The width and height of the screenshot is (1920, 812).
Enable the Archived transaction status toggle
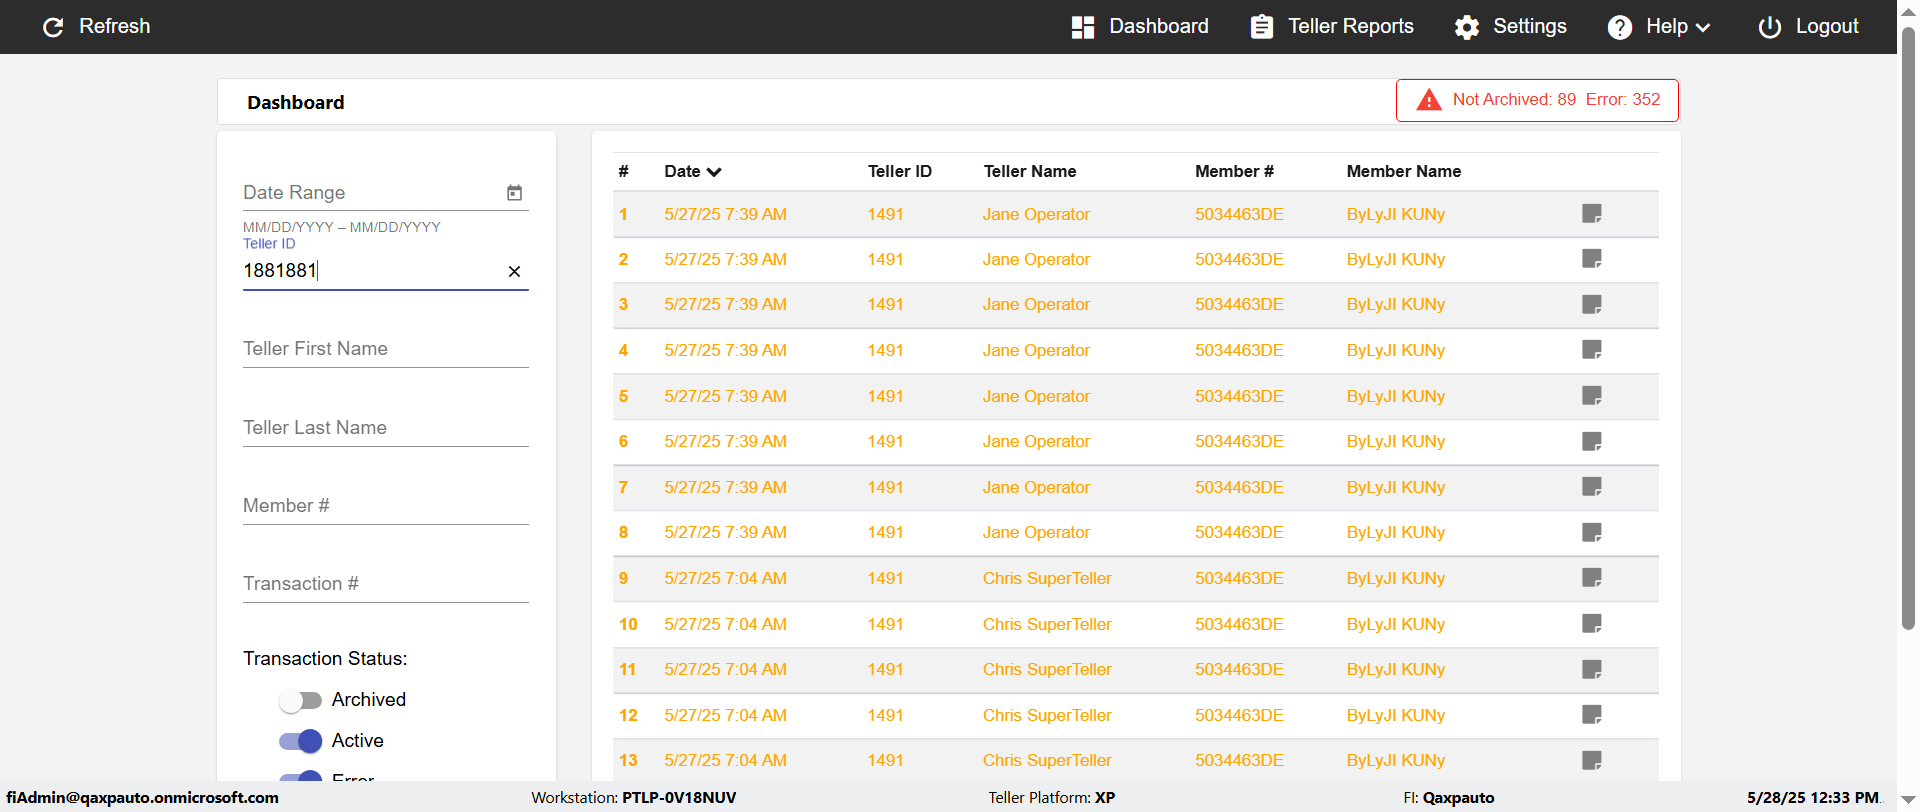click(x=300, y=700)
